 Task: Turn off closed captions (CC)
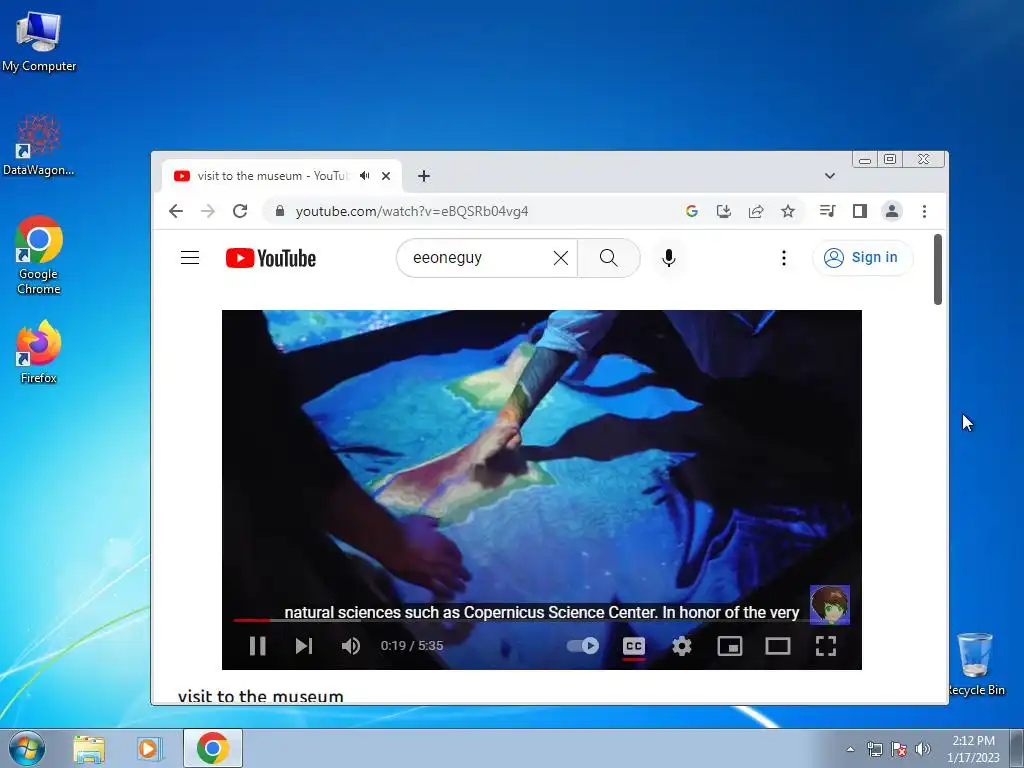[x=633, y=646]
